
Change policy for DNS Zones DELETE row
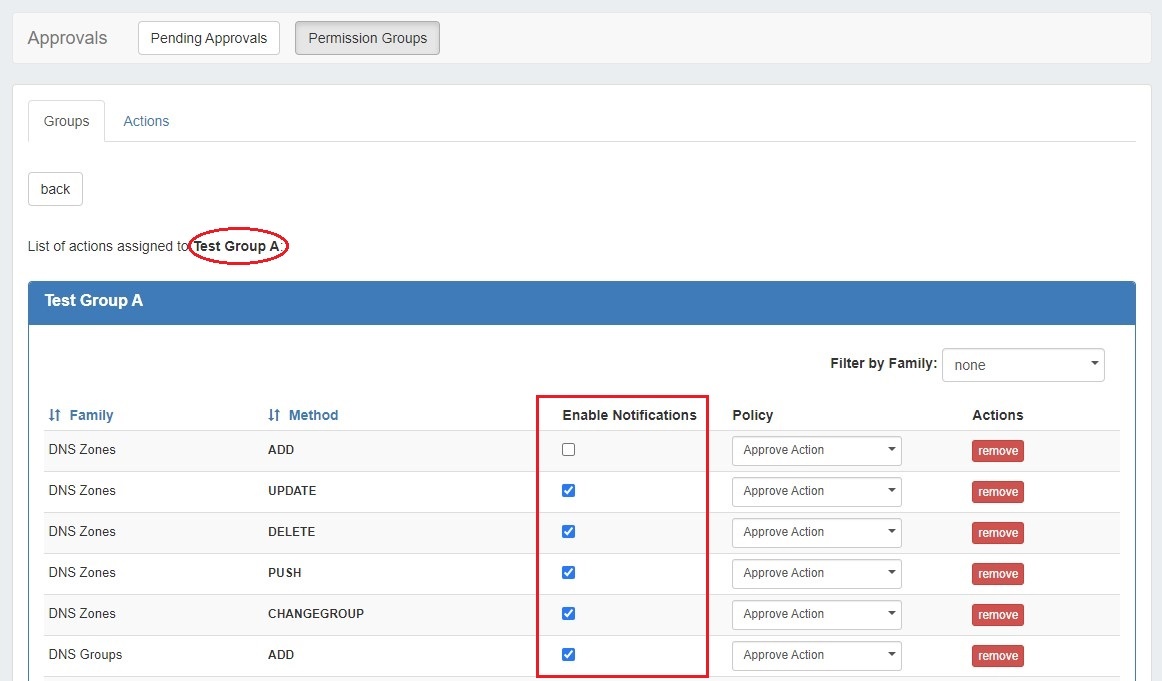pyautogui.click(x=816, y=533)
